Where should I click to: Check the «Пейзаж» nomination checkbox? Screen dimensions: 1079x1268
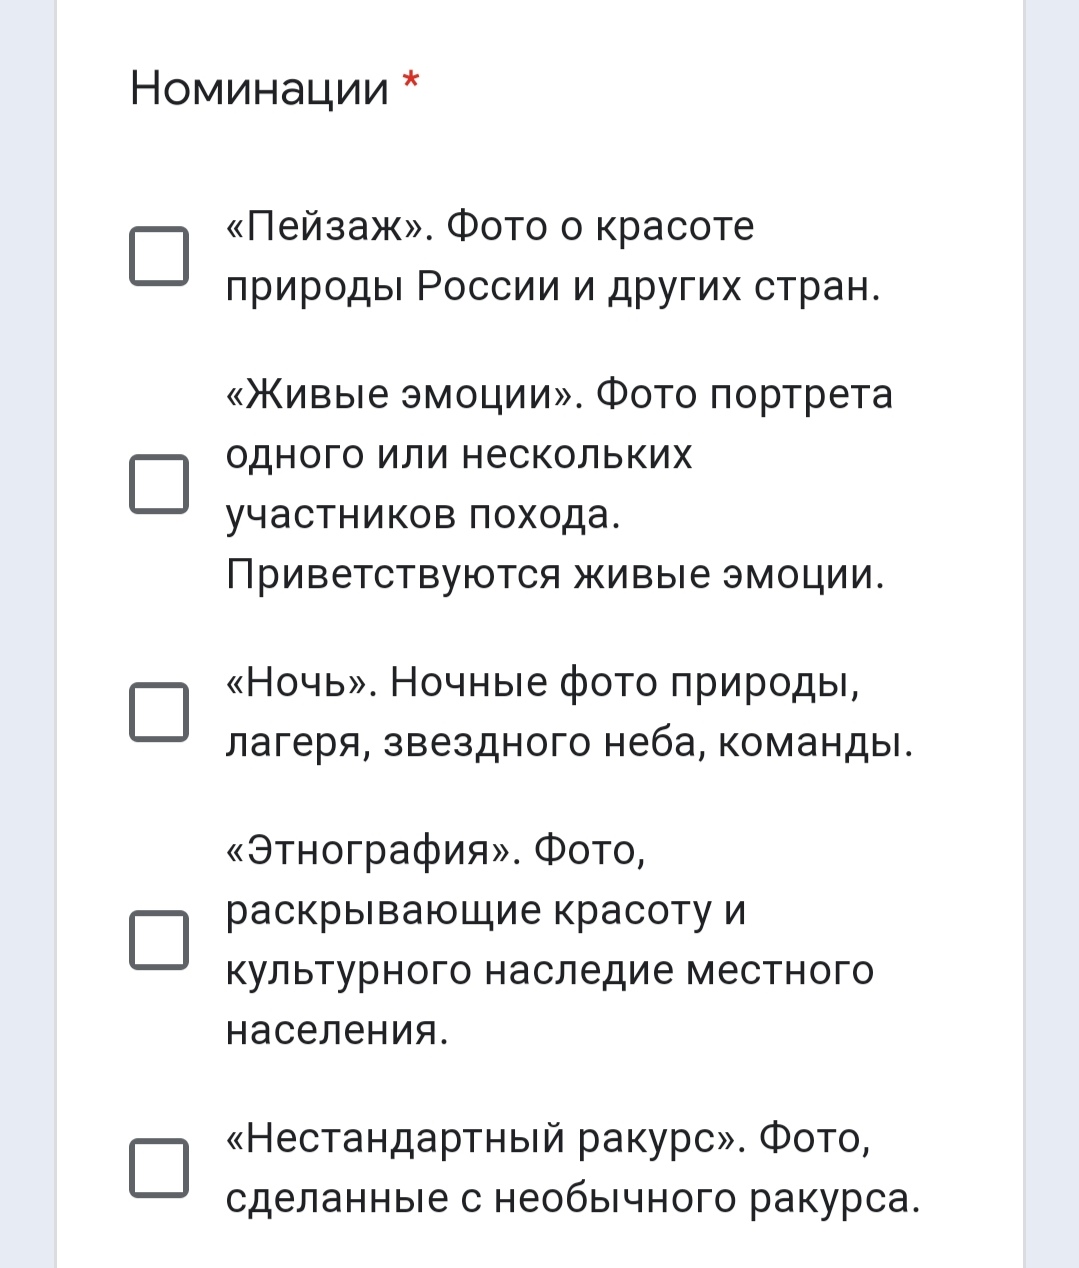coord(159,256)
